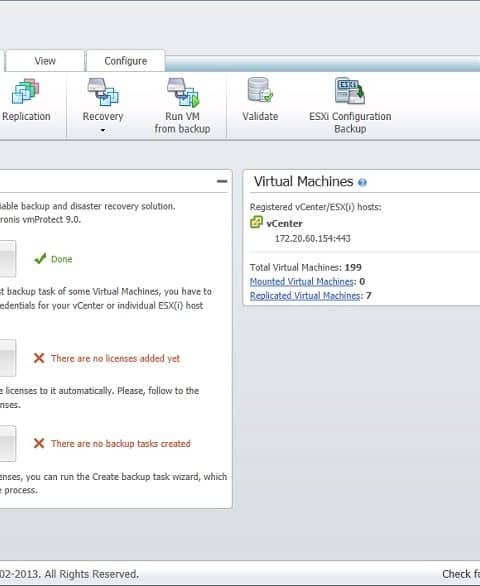Click red X beside no licenses
480x586 pixels.
point(39,358)
